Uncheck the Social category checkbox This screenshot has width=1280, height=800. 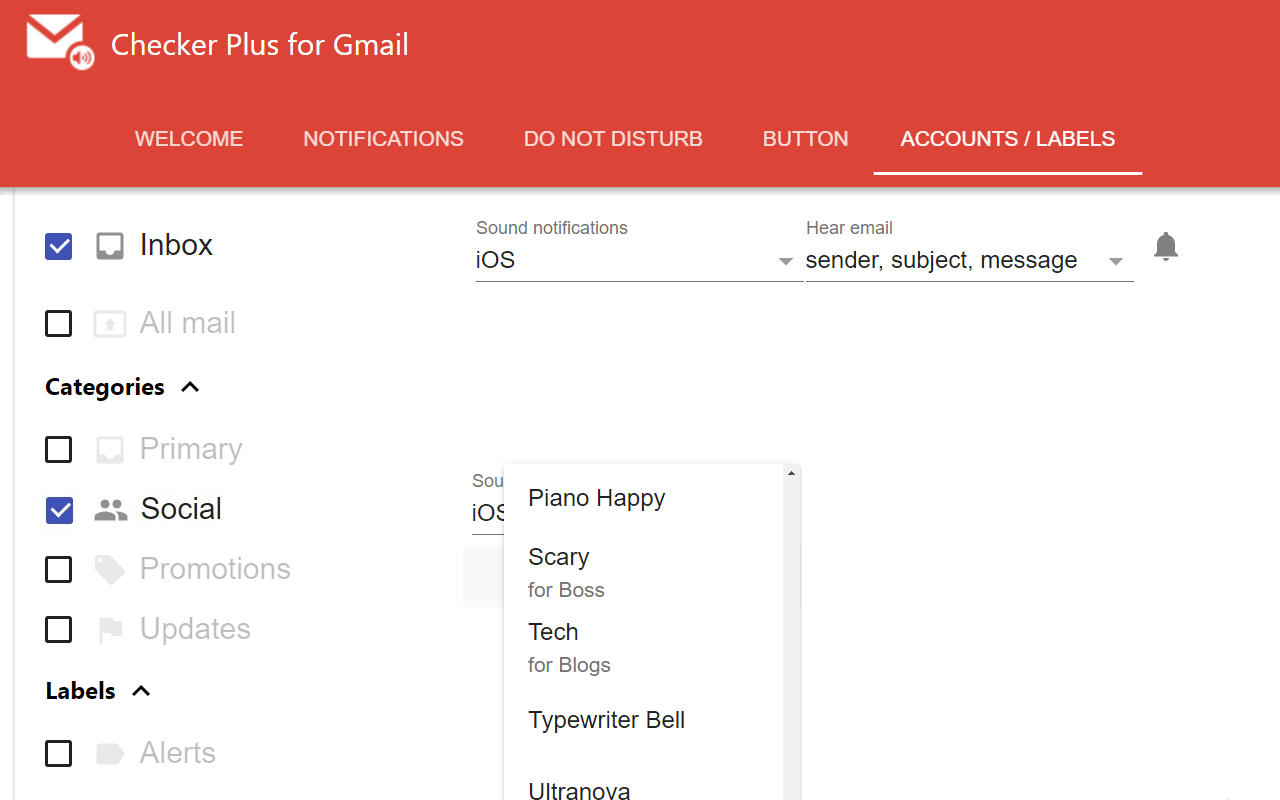(x=59, y=510)
